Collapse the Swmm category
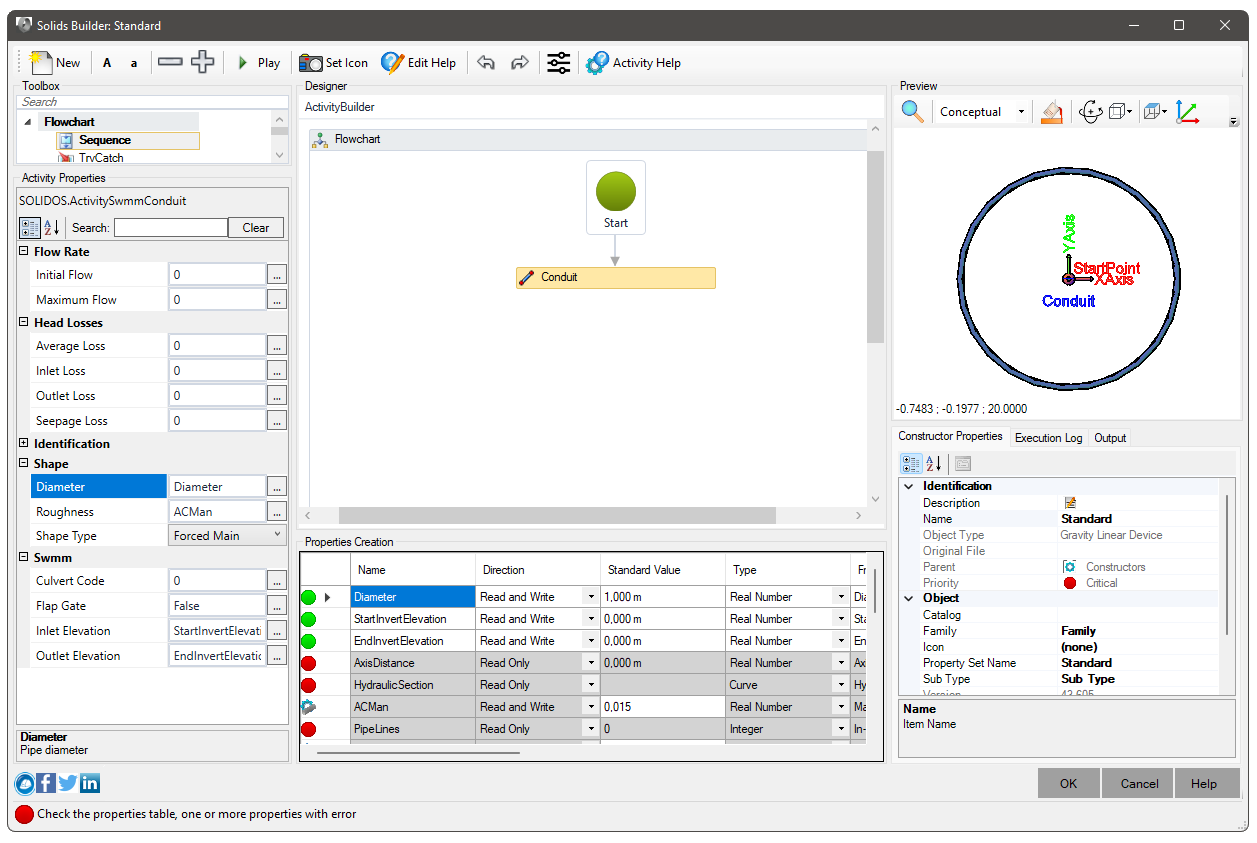 [24, 558]
